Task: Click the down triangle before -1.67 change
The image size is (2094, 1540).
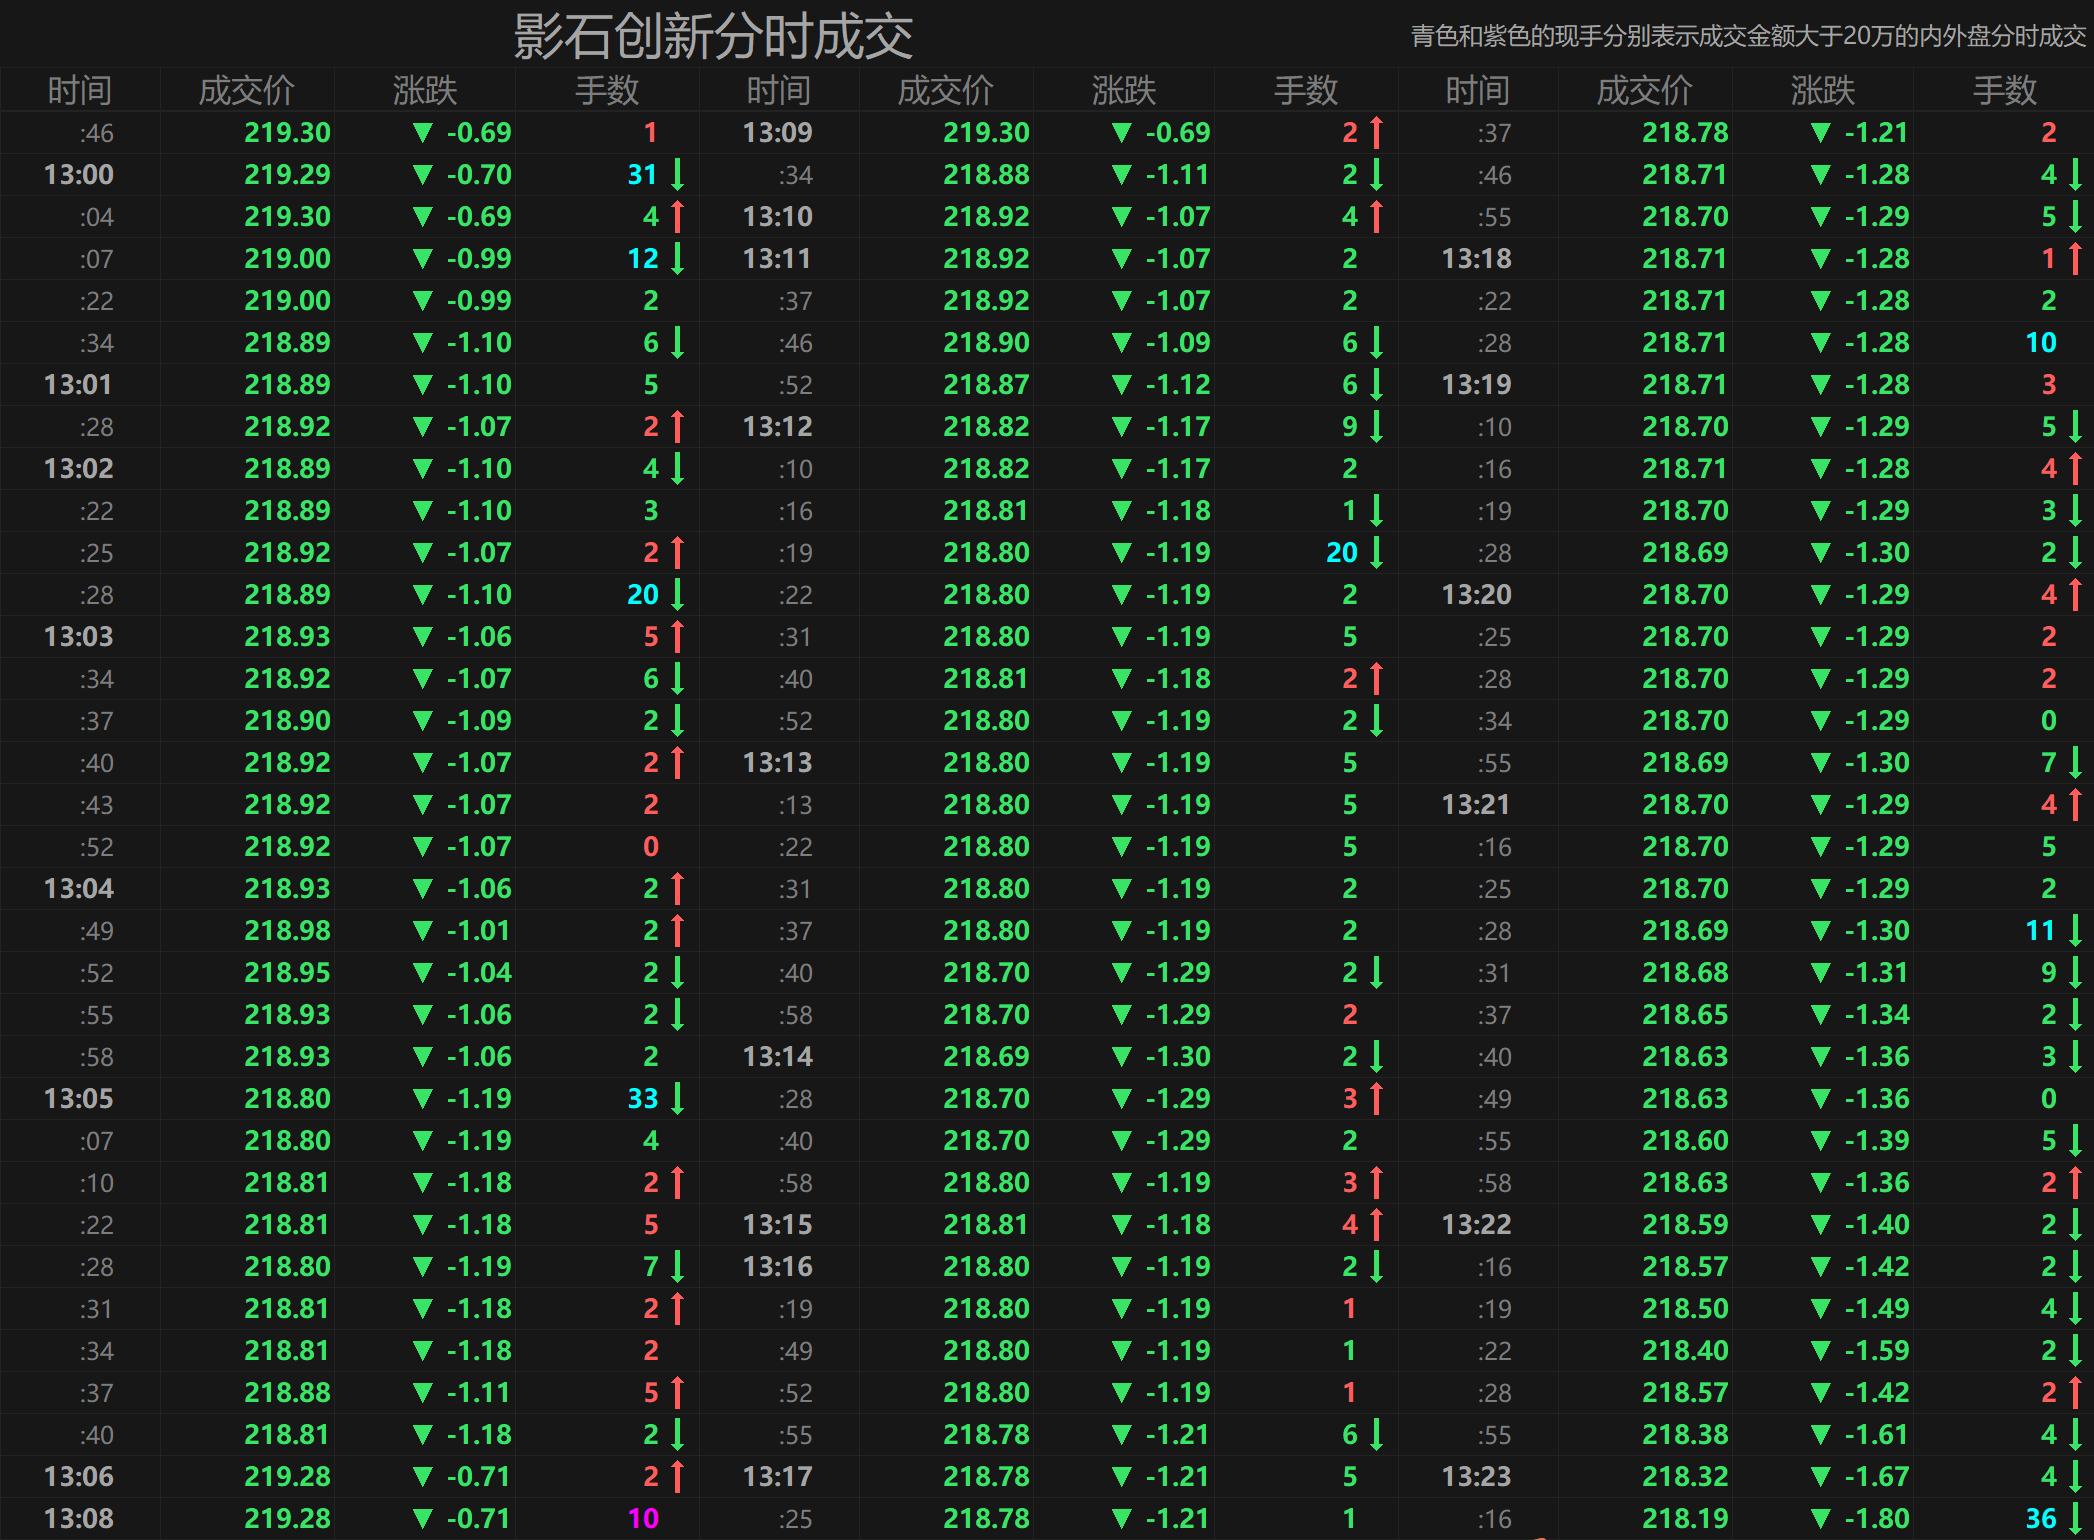Action: 1820,1476
